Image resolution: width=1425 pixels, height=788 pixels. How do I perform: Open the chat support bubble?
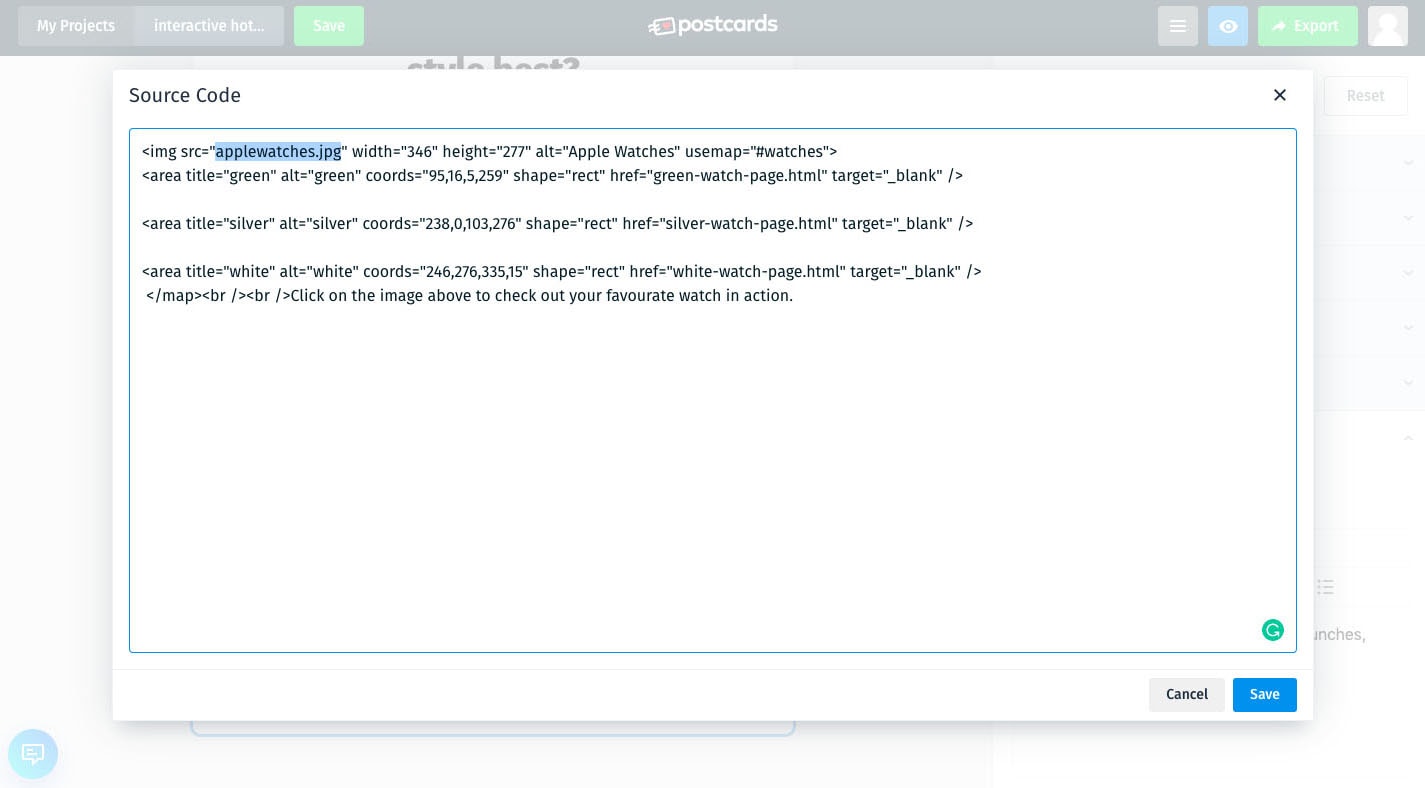[x=33, y=754]
